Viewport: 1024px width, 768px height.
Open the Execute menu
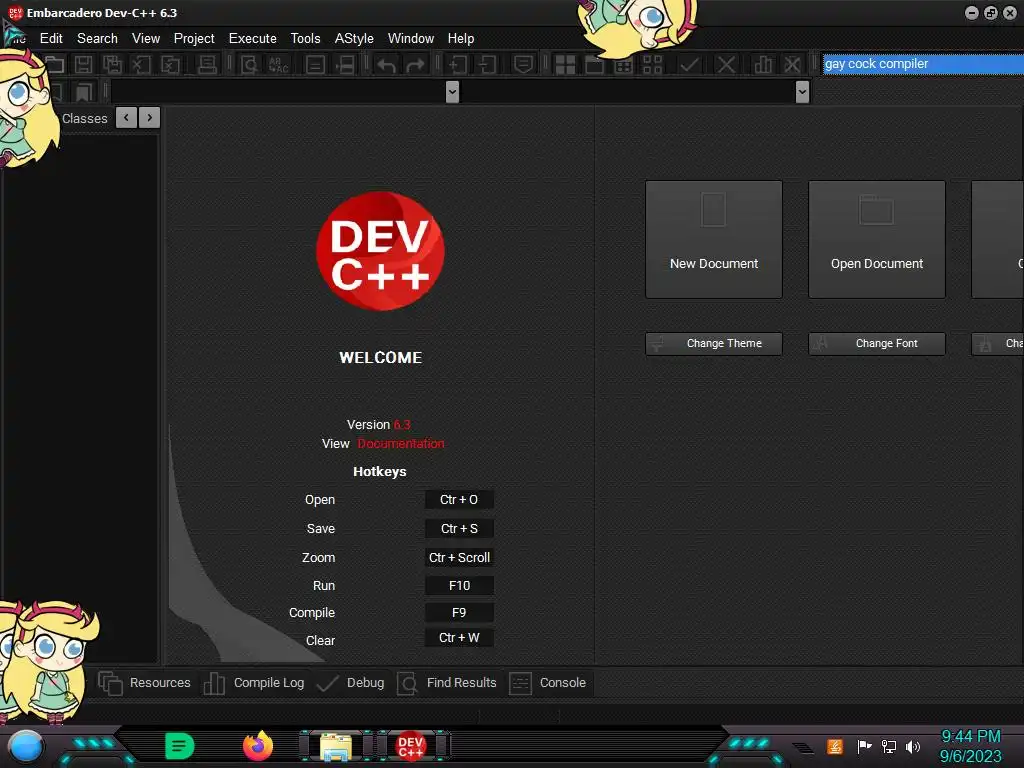coord(253,39)
